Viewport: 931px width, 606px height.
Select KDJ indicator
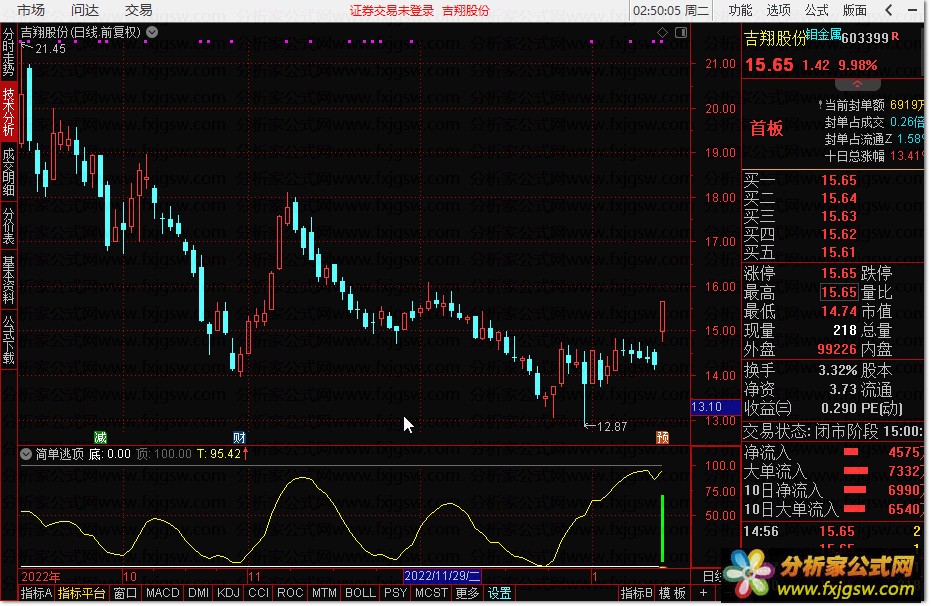(228, 593)
